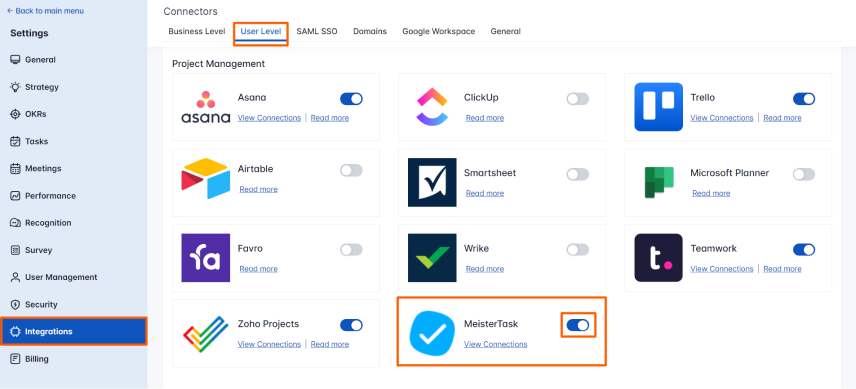The image size is (856, 389).
Task: Open the Domains tab
Action: click(x=370, y=32)
